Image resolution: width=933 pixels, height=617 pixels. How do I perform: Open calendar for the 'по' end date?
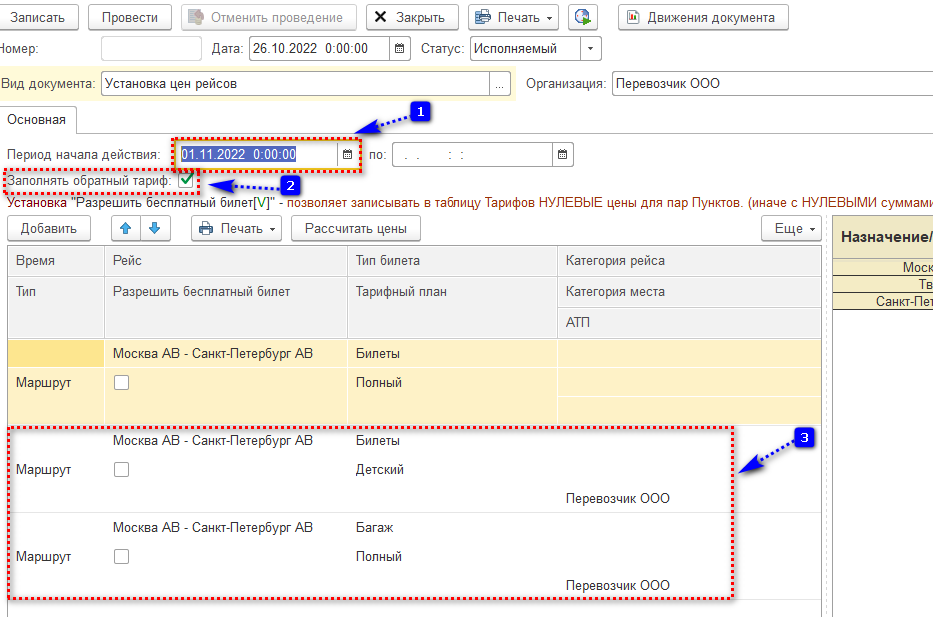click(x=563, y=154)
